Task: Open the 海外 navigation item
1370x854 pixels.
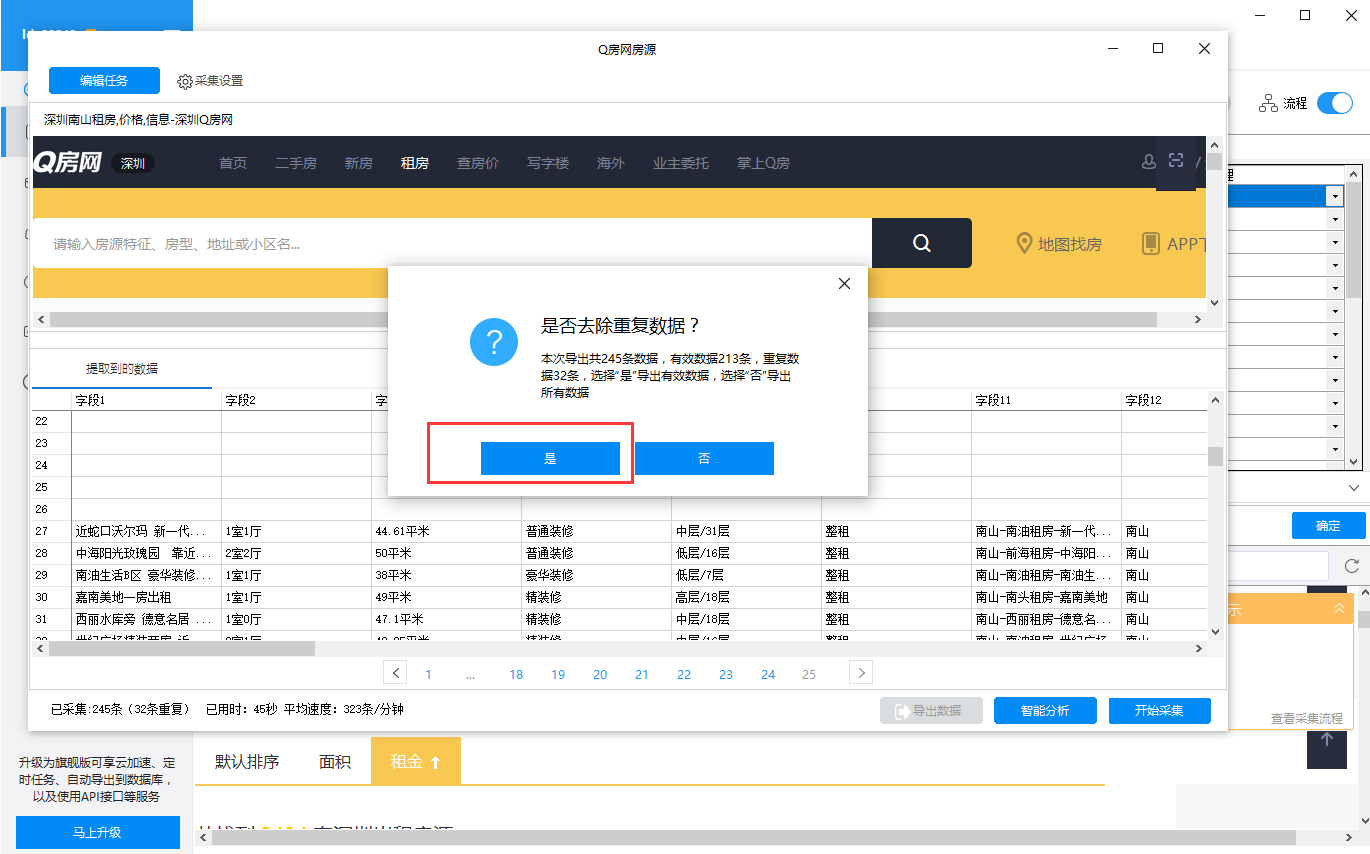Action: [611, 163]
